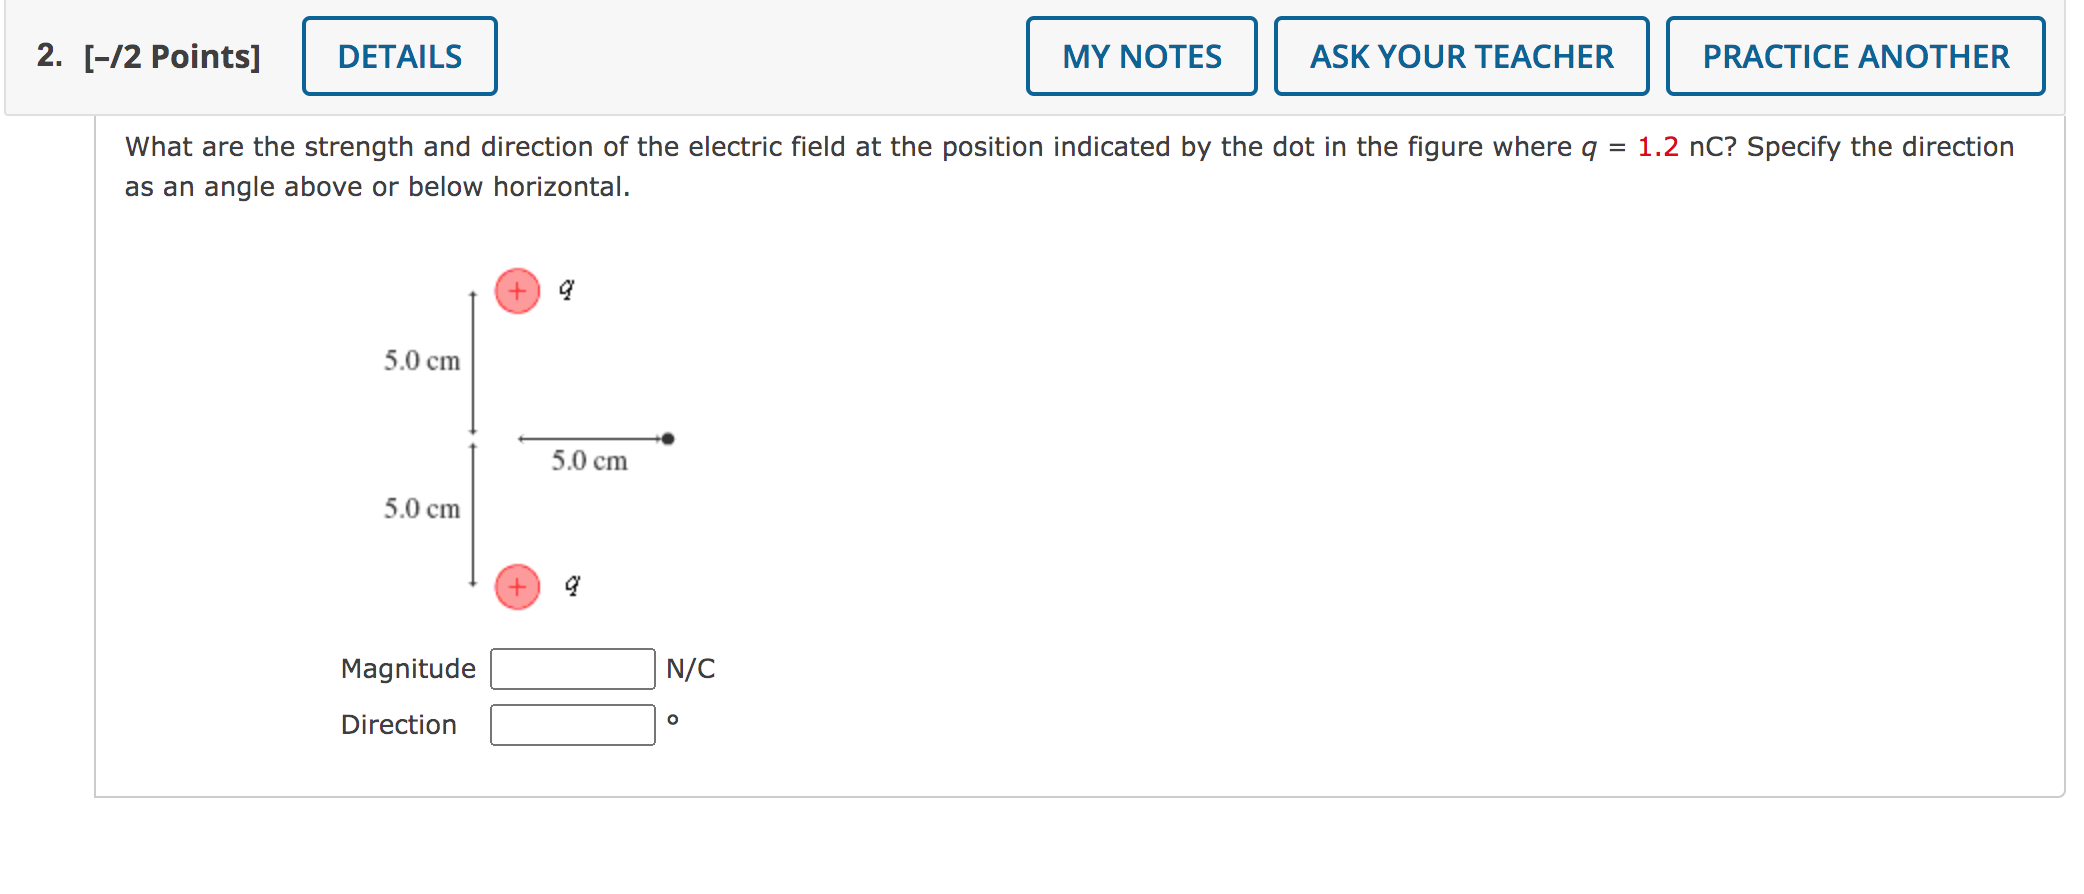Click ASK YOUR TEACHER
2084x894 pixels.
click(x=1461, y=56)
